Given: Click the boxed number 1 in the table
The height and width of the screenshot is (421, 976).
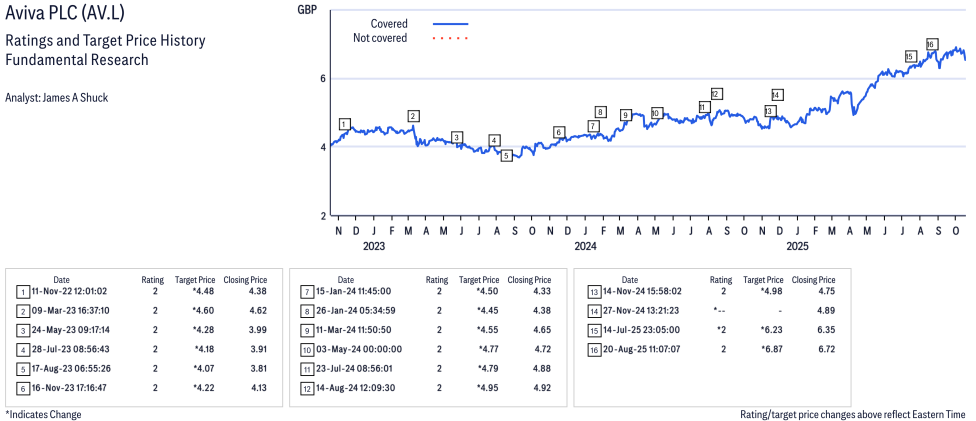Looking at the screenshot, I should (22, 292).
